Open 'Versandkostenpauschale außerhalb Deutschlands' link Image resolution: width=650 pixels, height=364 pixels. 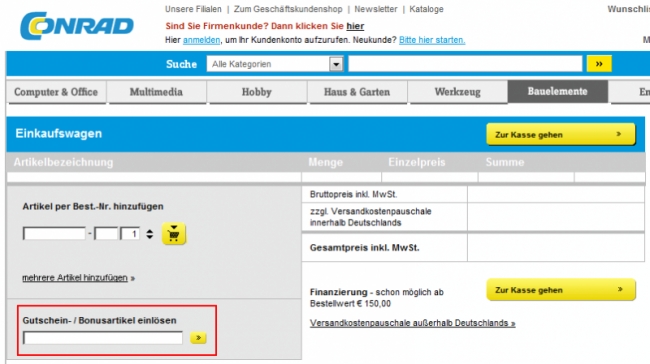pos(412,323)
